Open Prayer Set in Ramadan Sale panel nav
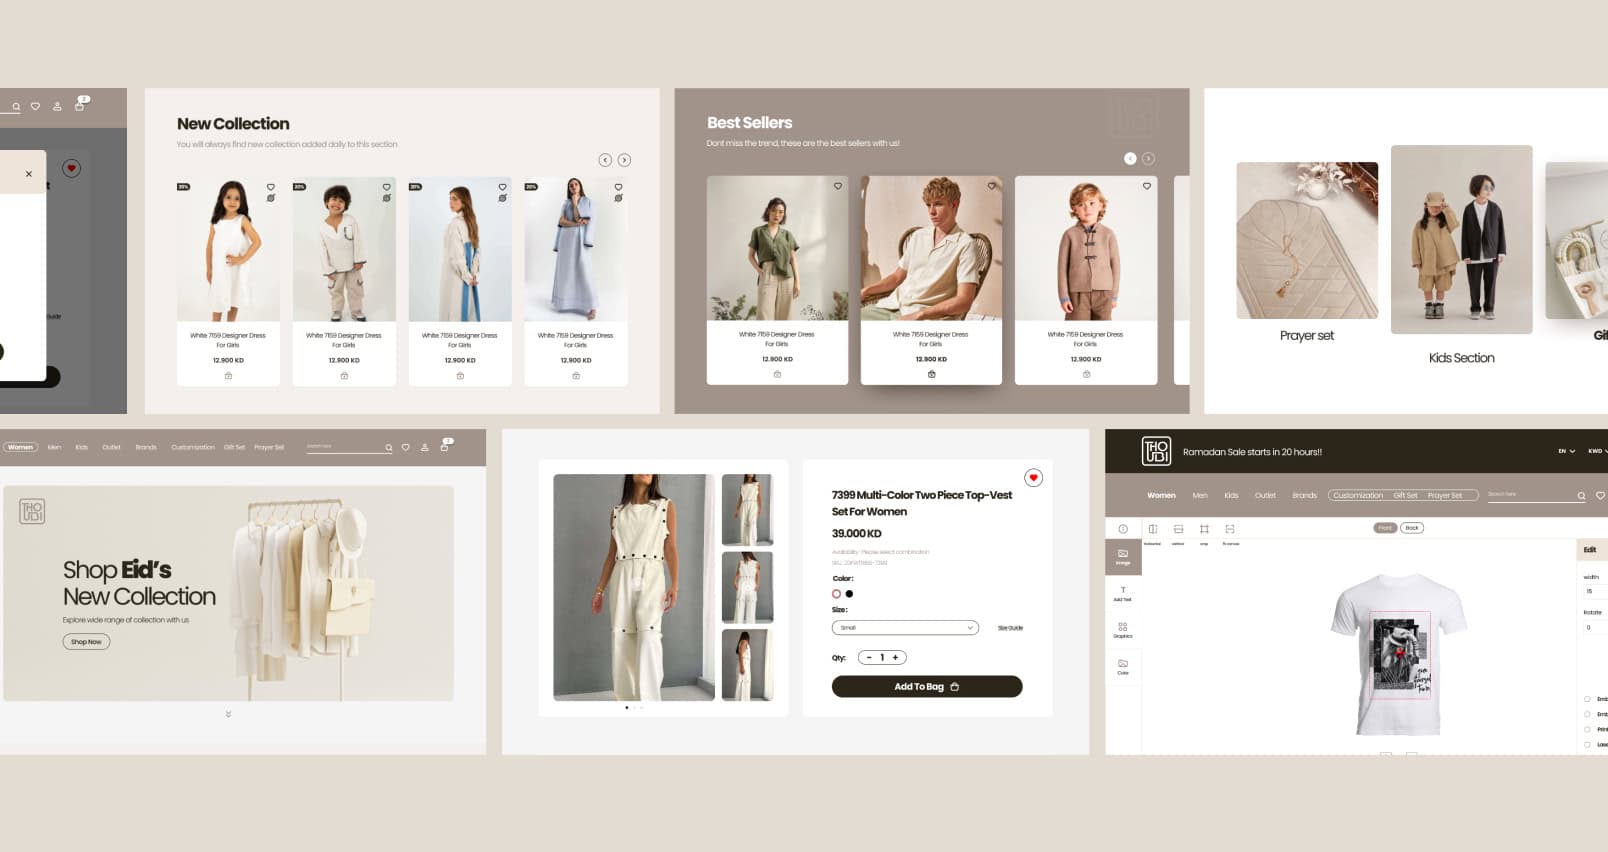Viewport: 1608px width, 852px height. (1445, 495)
